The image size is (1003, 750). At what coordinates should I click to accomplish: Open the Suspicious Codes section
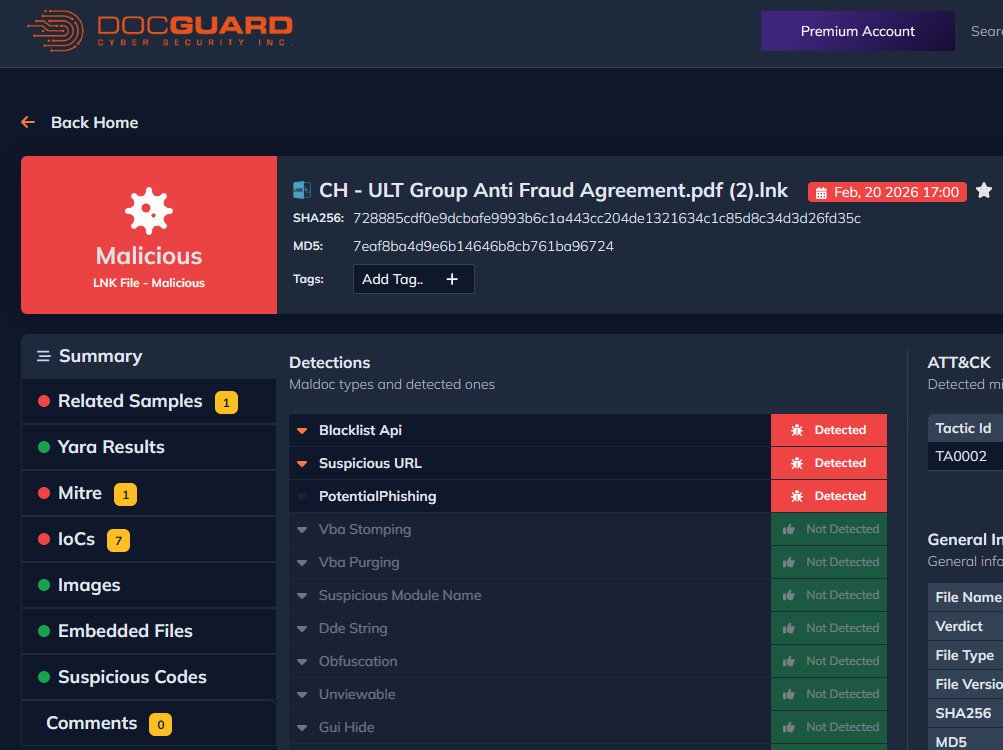pos(148,677)
